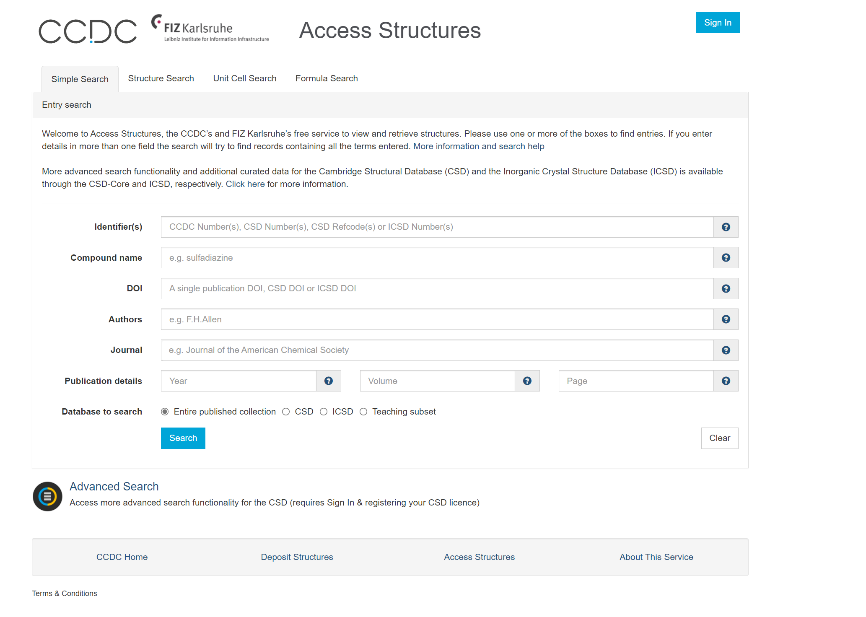
Task: Show help for the Journal field
Action: (726, 351)
